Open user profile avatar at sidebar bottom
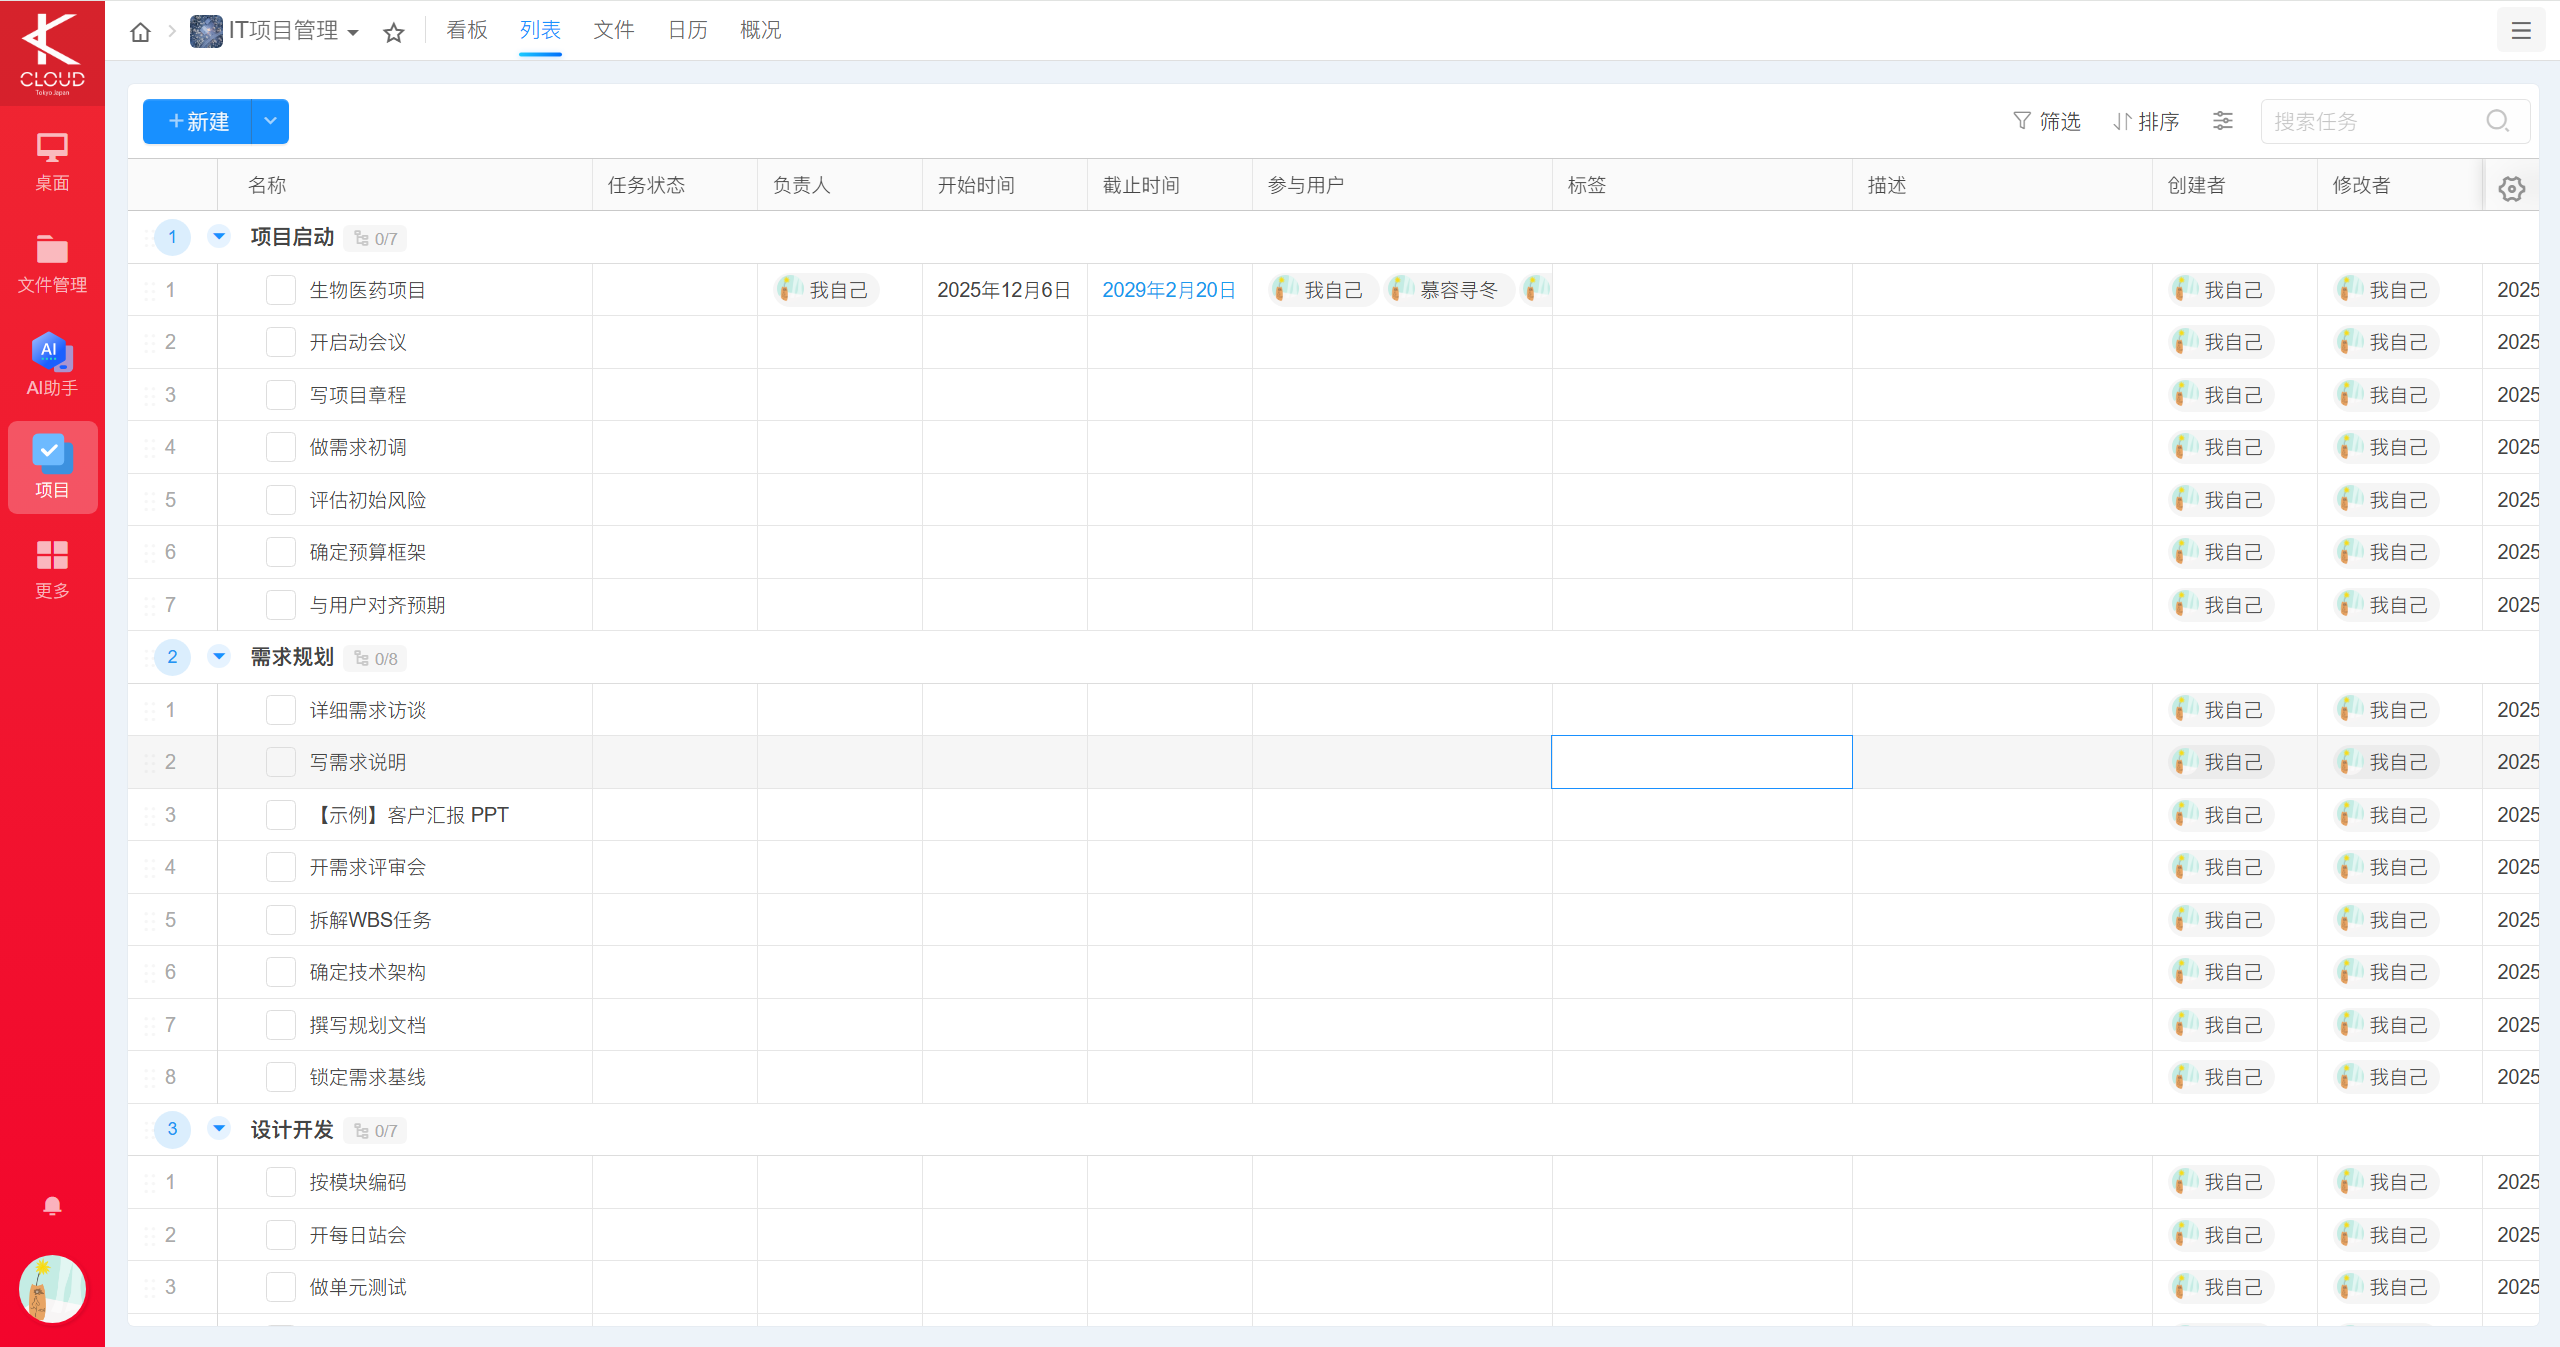Screen dimensions: 2560x1347 tap(52, 1288)
